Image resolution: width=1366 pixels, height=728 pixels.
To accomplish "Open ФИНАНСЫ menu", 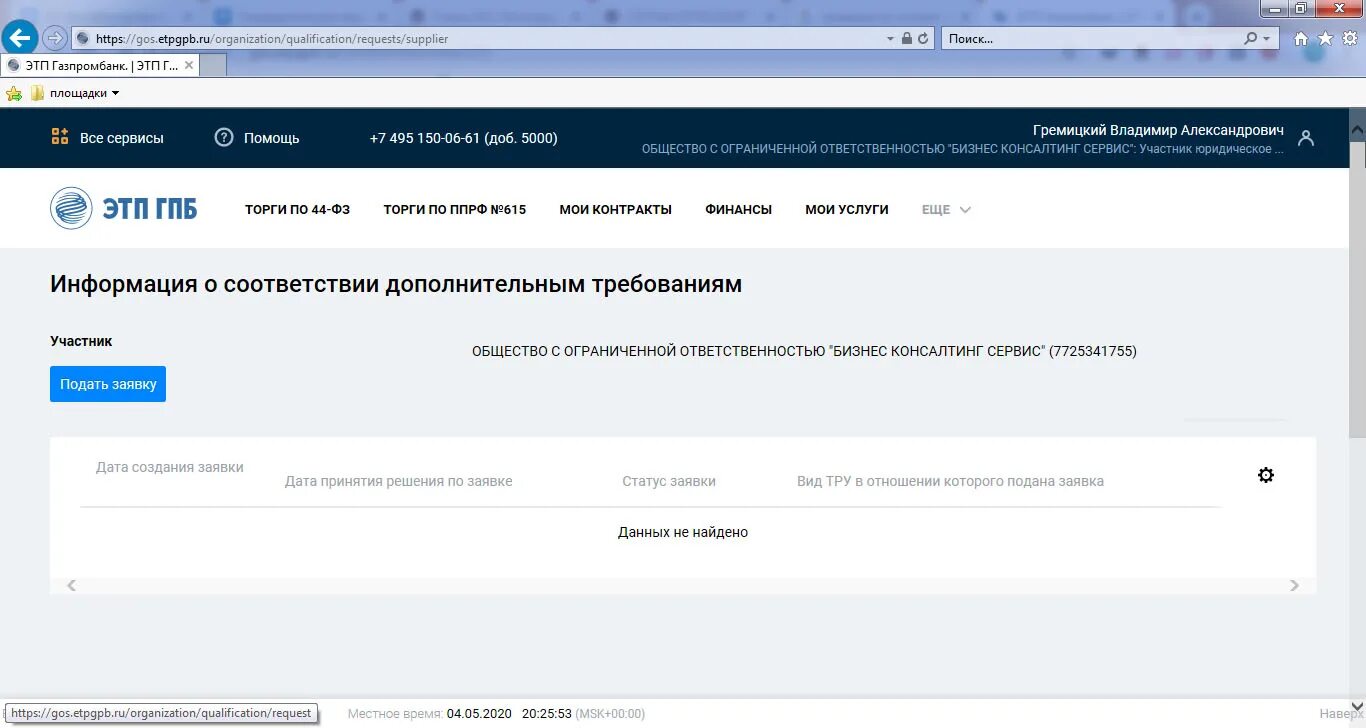I will [x=738, y=210].
